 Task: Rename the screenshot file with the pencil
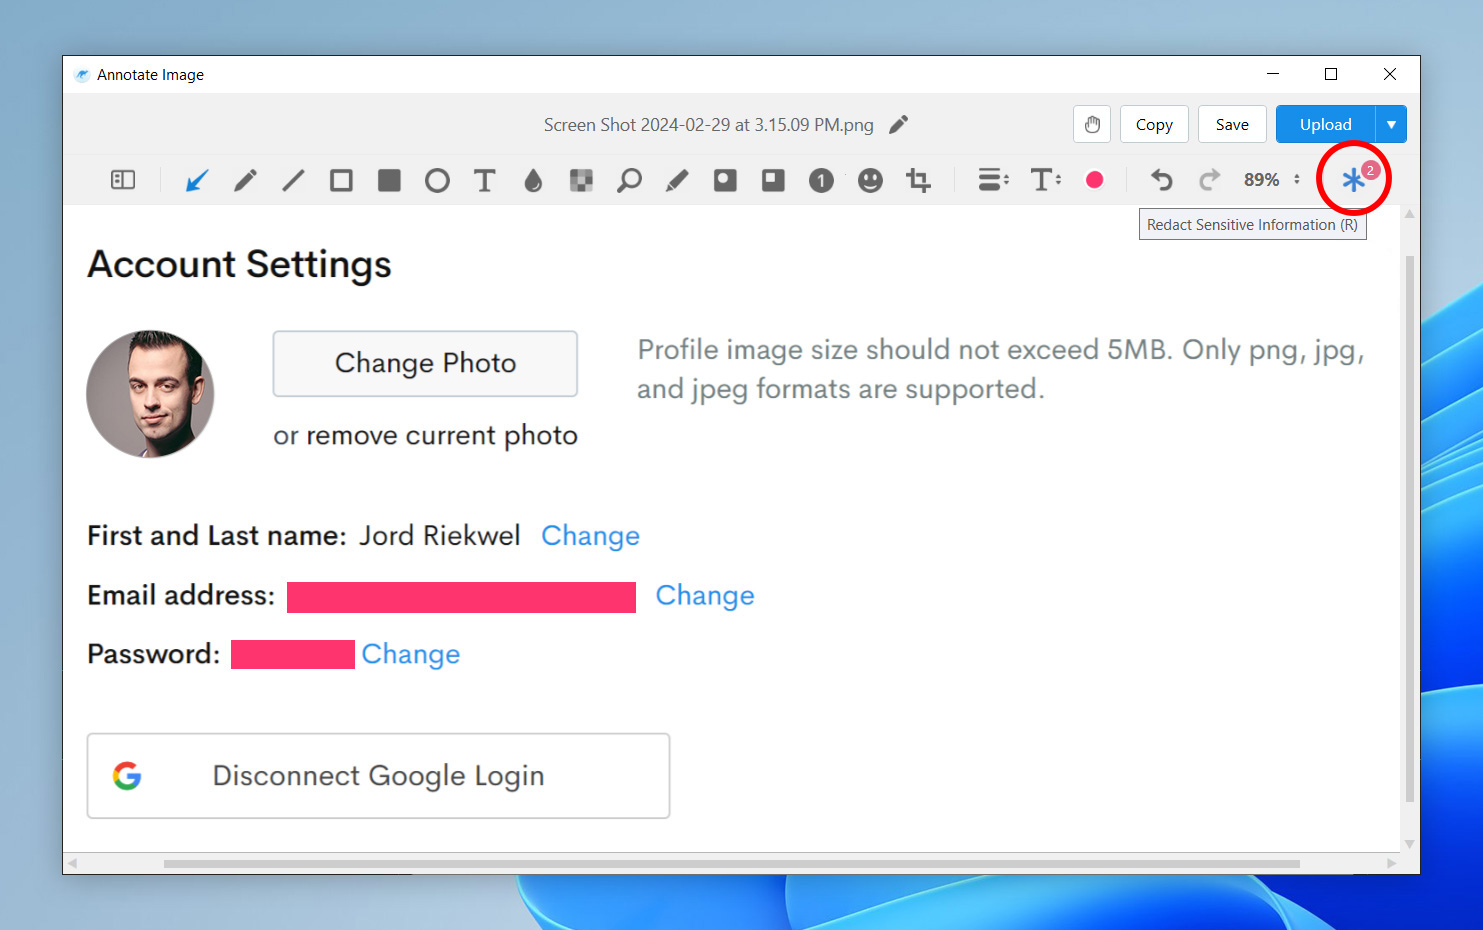(x=898, y=124)
